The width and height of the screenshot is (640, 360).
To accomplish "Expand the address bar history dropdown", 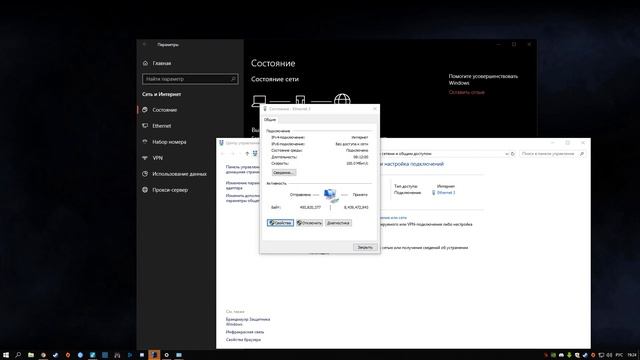I will pos(507,154).
